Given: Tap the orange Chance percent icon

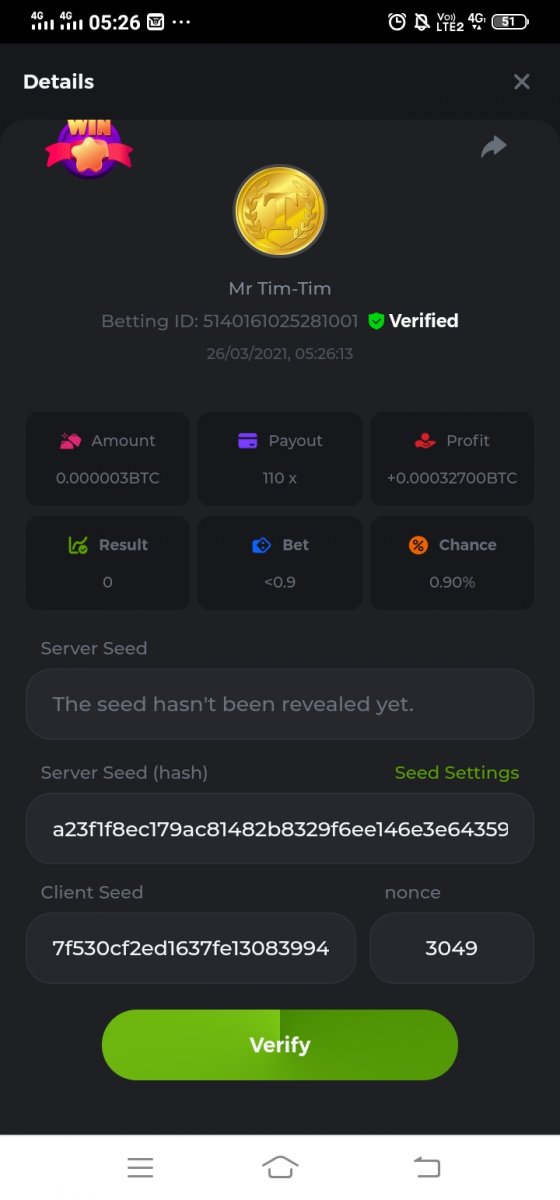Looking at the screenshot, I should pos(419,545).
